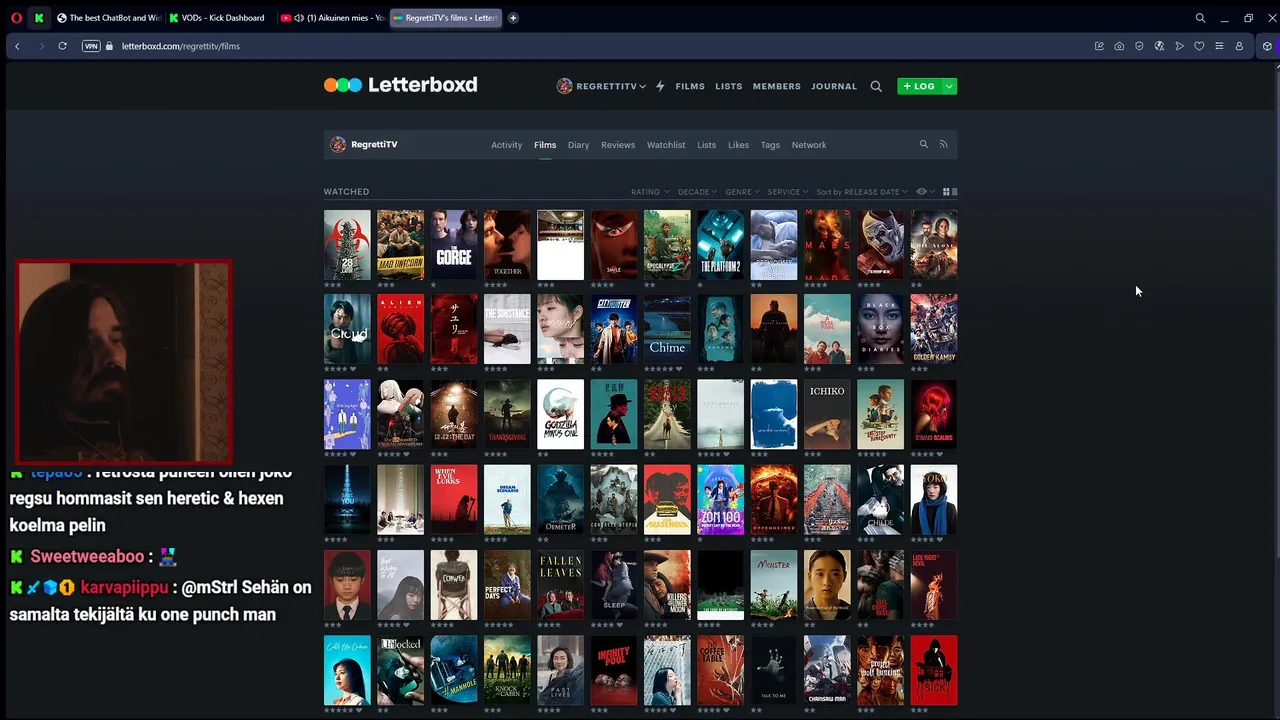Open the Opera menu icon
Screen dimensions: 1280x720
[16, 18]
